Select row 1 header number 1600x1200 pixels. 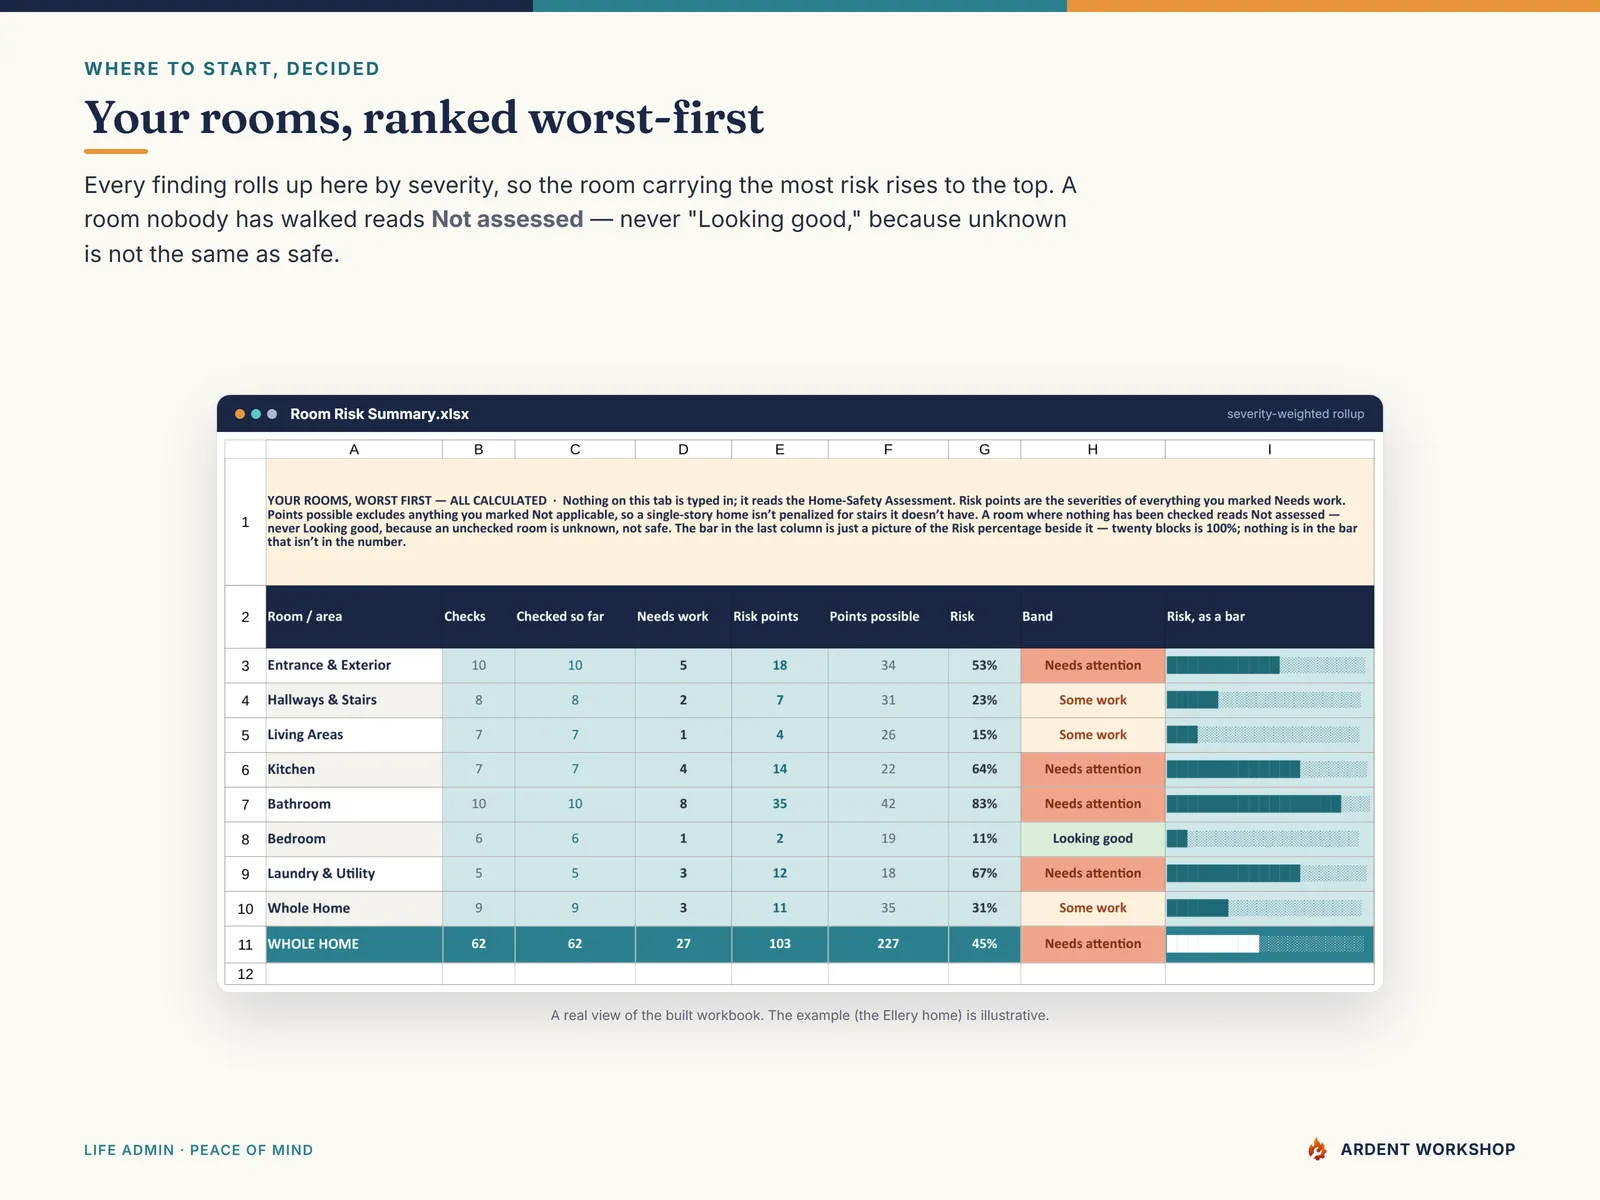[x=245, y=522]
